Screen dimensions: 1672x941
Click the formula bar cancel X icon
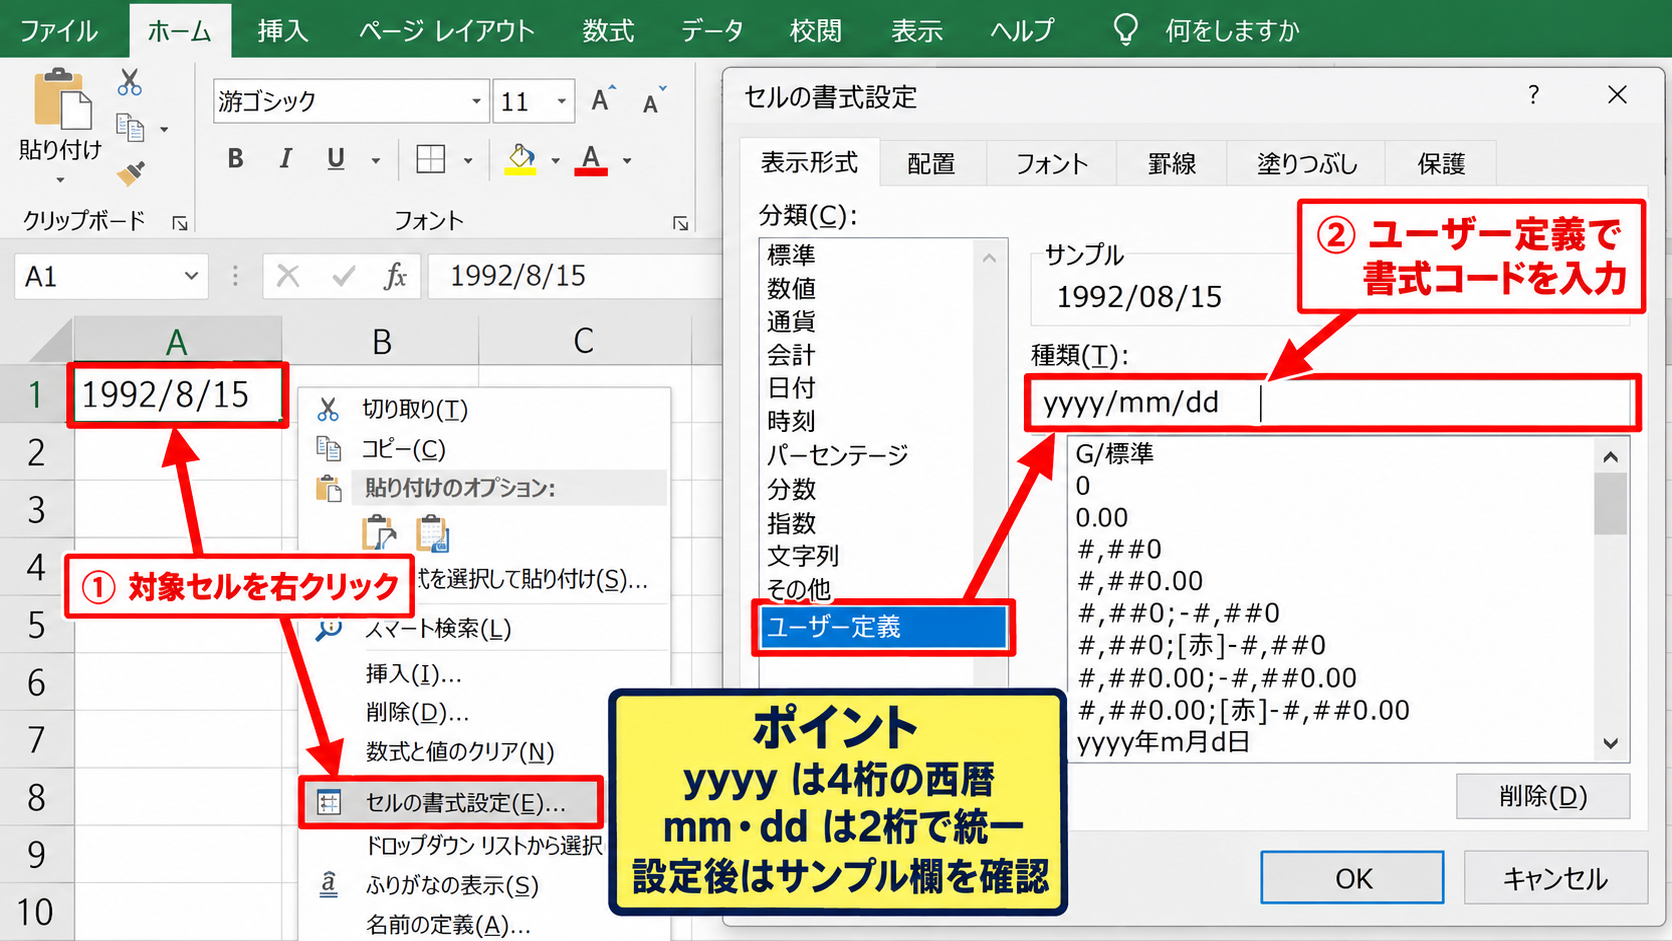[288, 276]
